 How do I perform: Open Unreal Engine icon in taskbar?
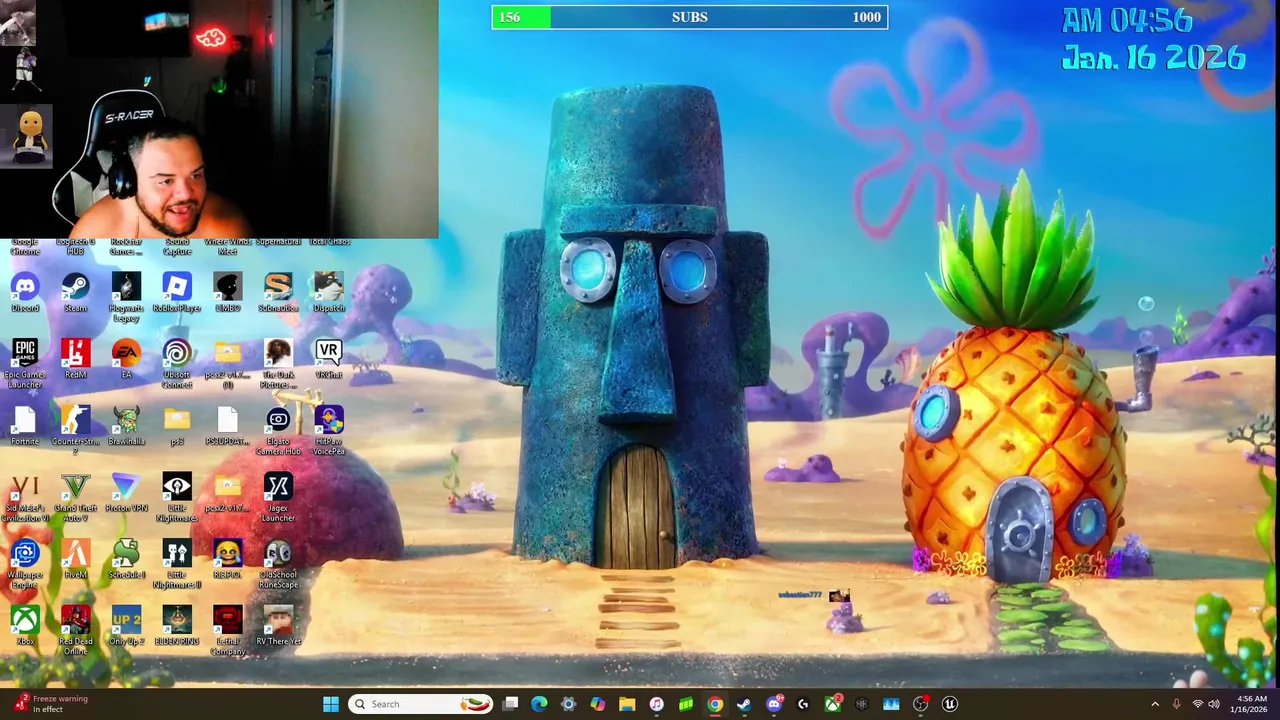point(950,704)
